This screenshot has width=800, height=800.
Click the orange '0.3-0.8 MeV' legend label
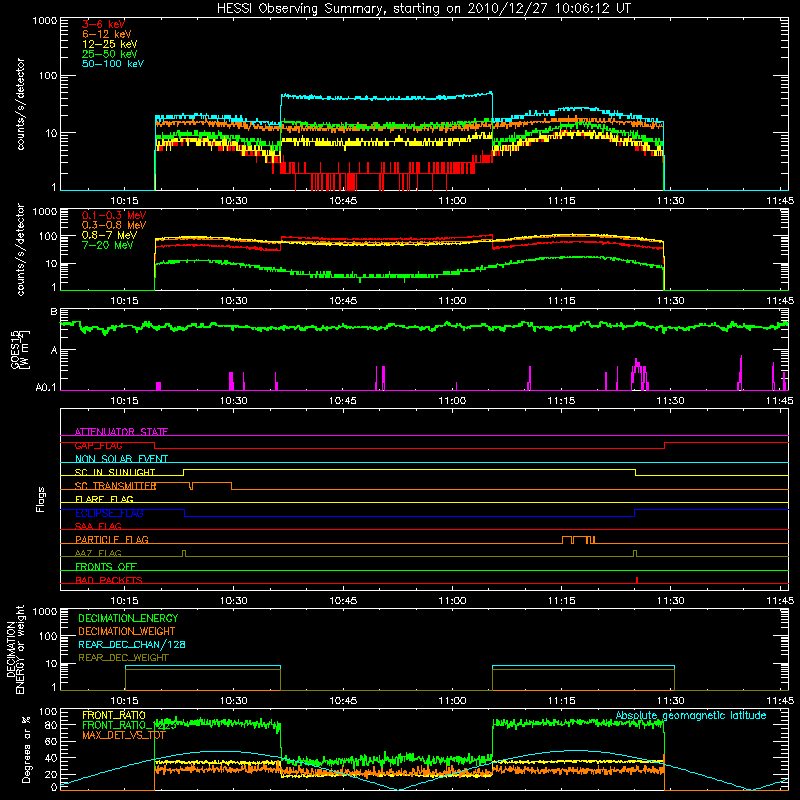pos(114,225)
